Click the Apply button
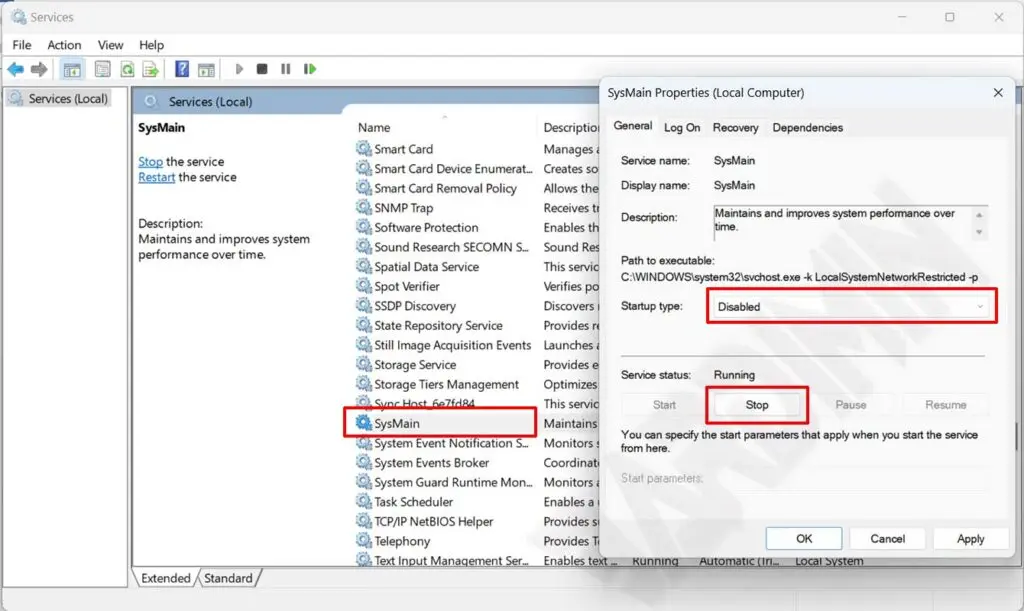The width and height of the screenshot is (1024, 611). pyautogui.click(x=970, y=539)
